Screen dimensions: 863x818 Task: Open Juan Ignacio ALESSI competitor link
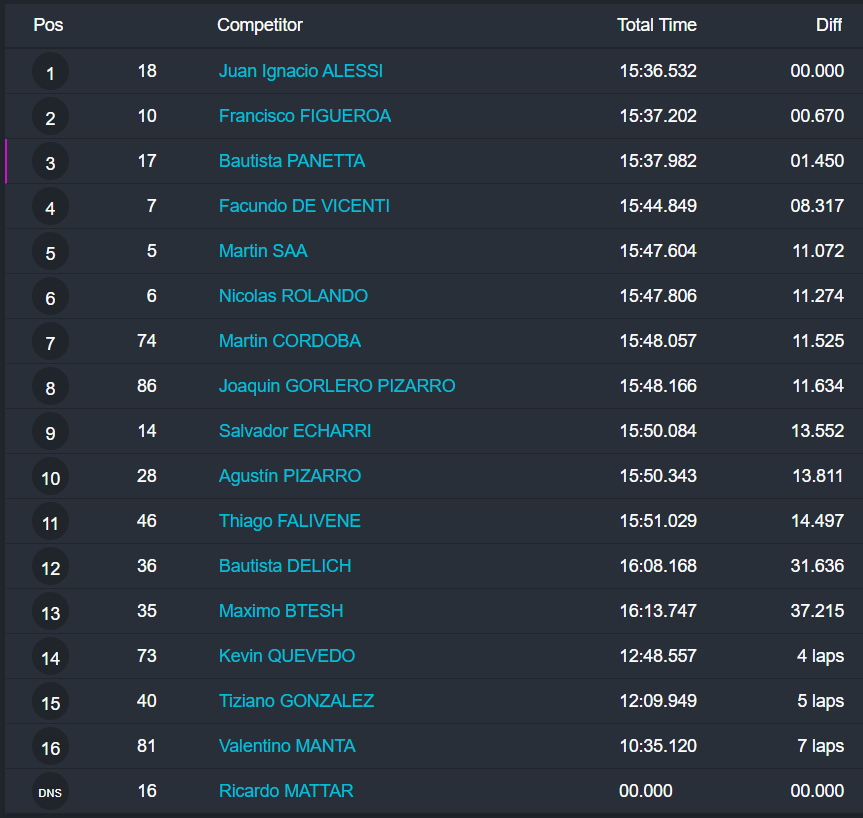(x=300, y=71)
